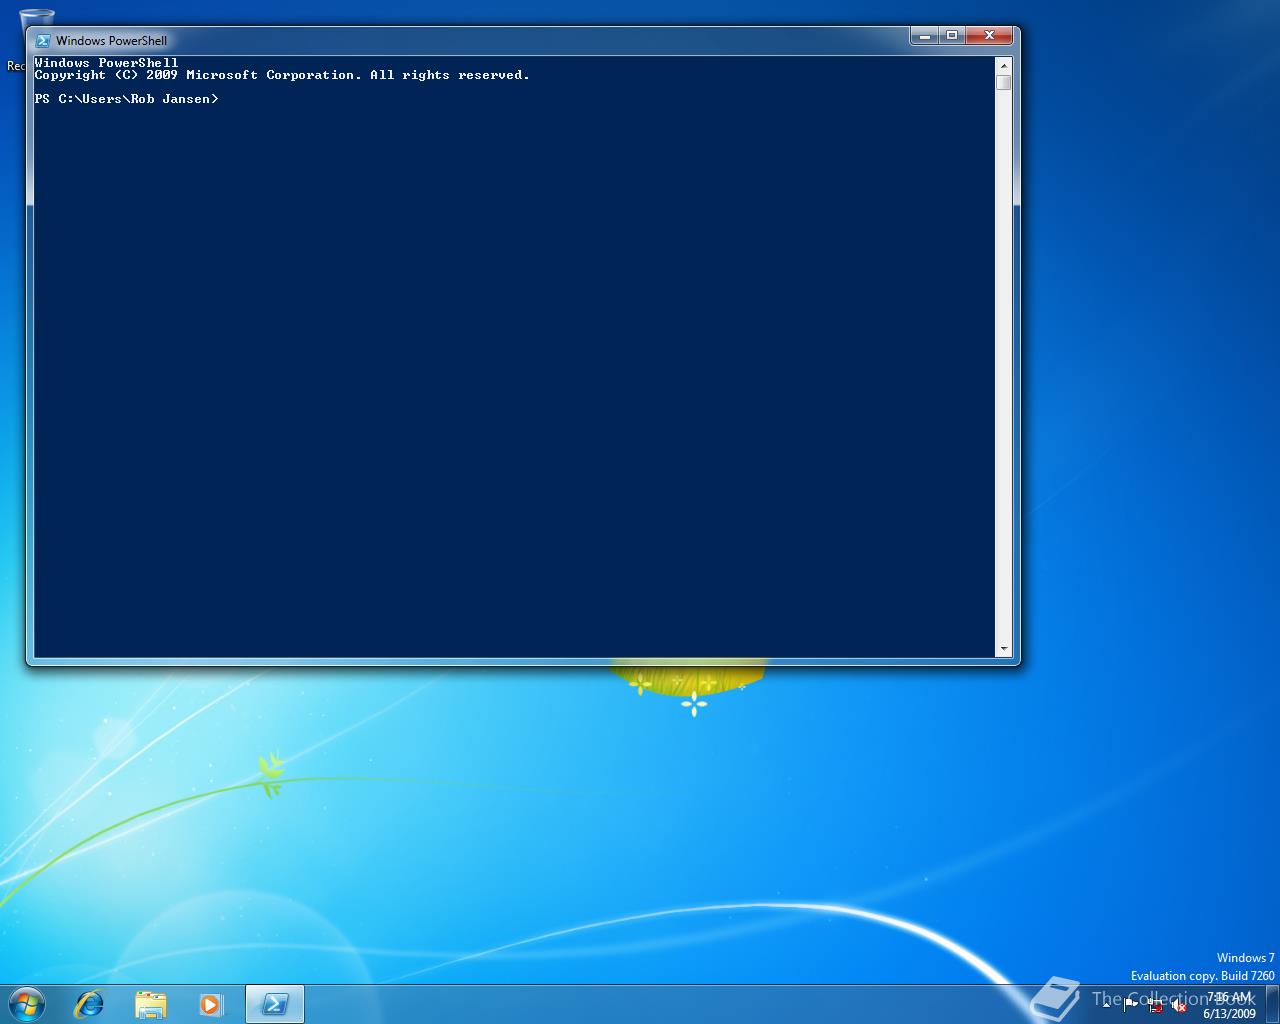This screenshot has height=1024, width=1280.
Task: Click the 'Copyright (C) 2009 Microsoft Corporation' line
Action: tap(282, 75)
